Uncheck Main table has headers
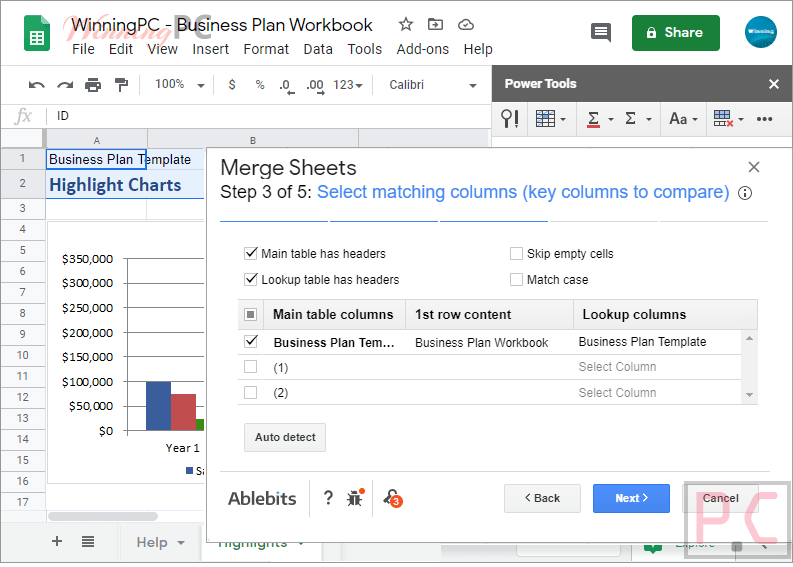The height and width of the screenshot is (567, 793). pyautogui.click(x=251, y=253)
